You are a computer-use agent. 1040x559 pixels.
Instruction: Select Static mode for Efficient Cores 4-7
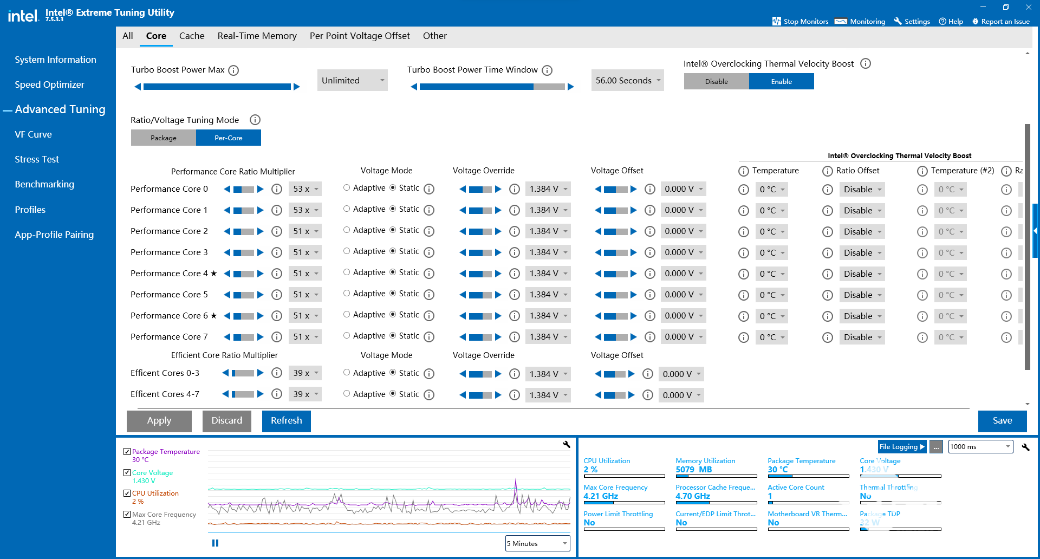coord(393,395)
